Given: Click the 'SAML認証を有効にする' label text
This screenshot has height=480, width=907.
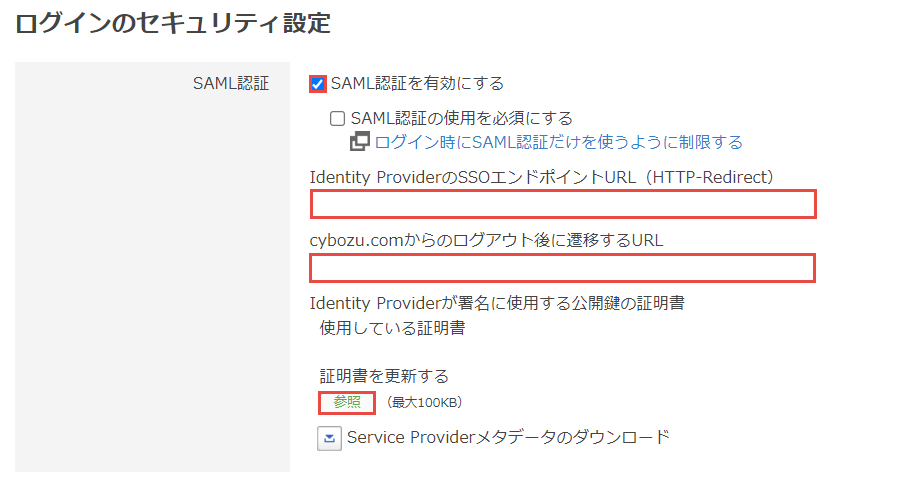Looking at the screenshot, I should 417,84.
